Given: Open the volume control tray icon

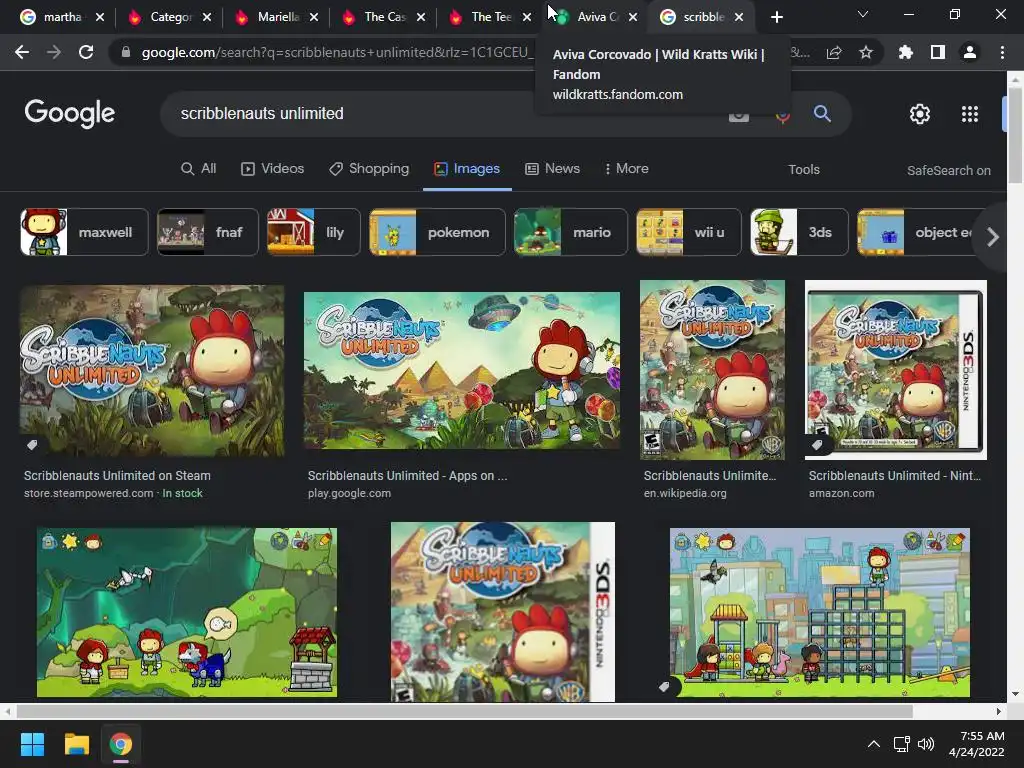Looking at the screenshot, I should (926, 744).
